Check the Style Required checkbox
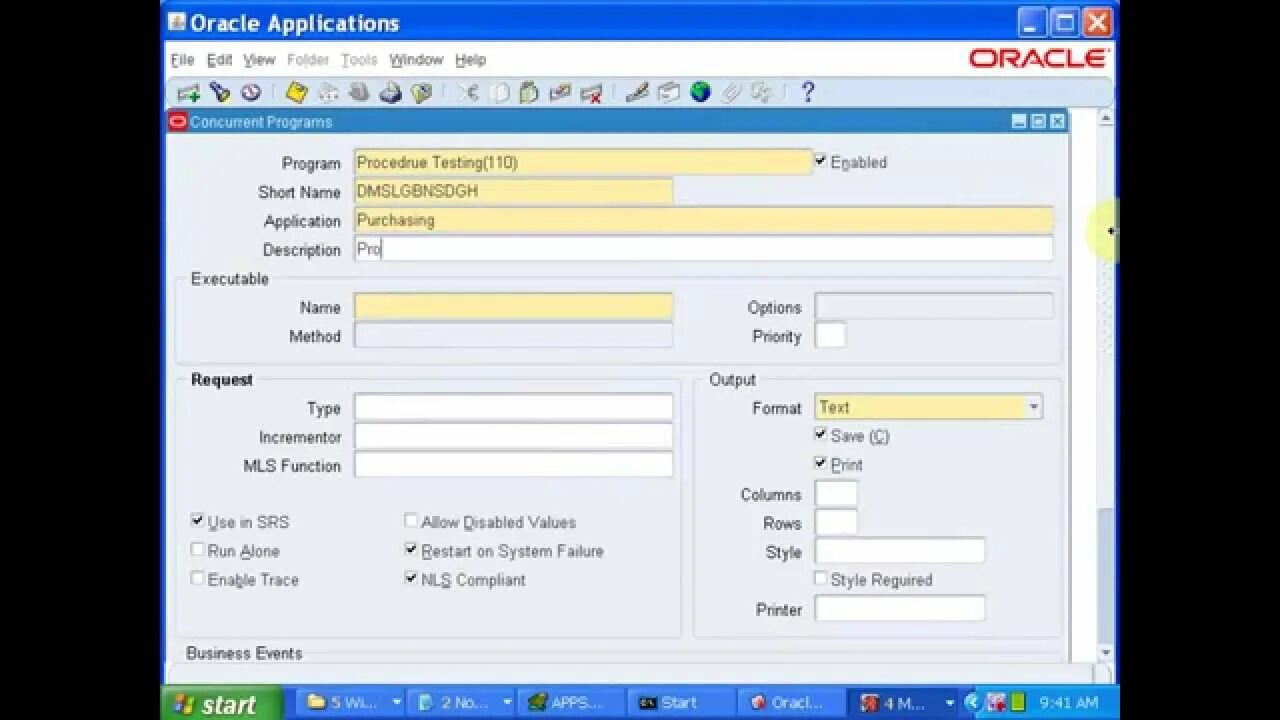Image resolution: width=1280 pixels, height=720 pixels. point(820,578)
